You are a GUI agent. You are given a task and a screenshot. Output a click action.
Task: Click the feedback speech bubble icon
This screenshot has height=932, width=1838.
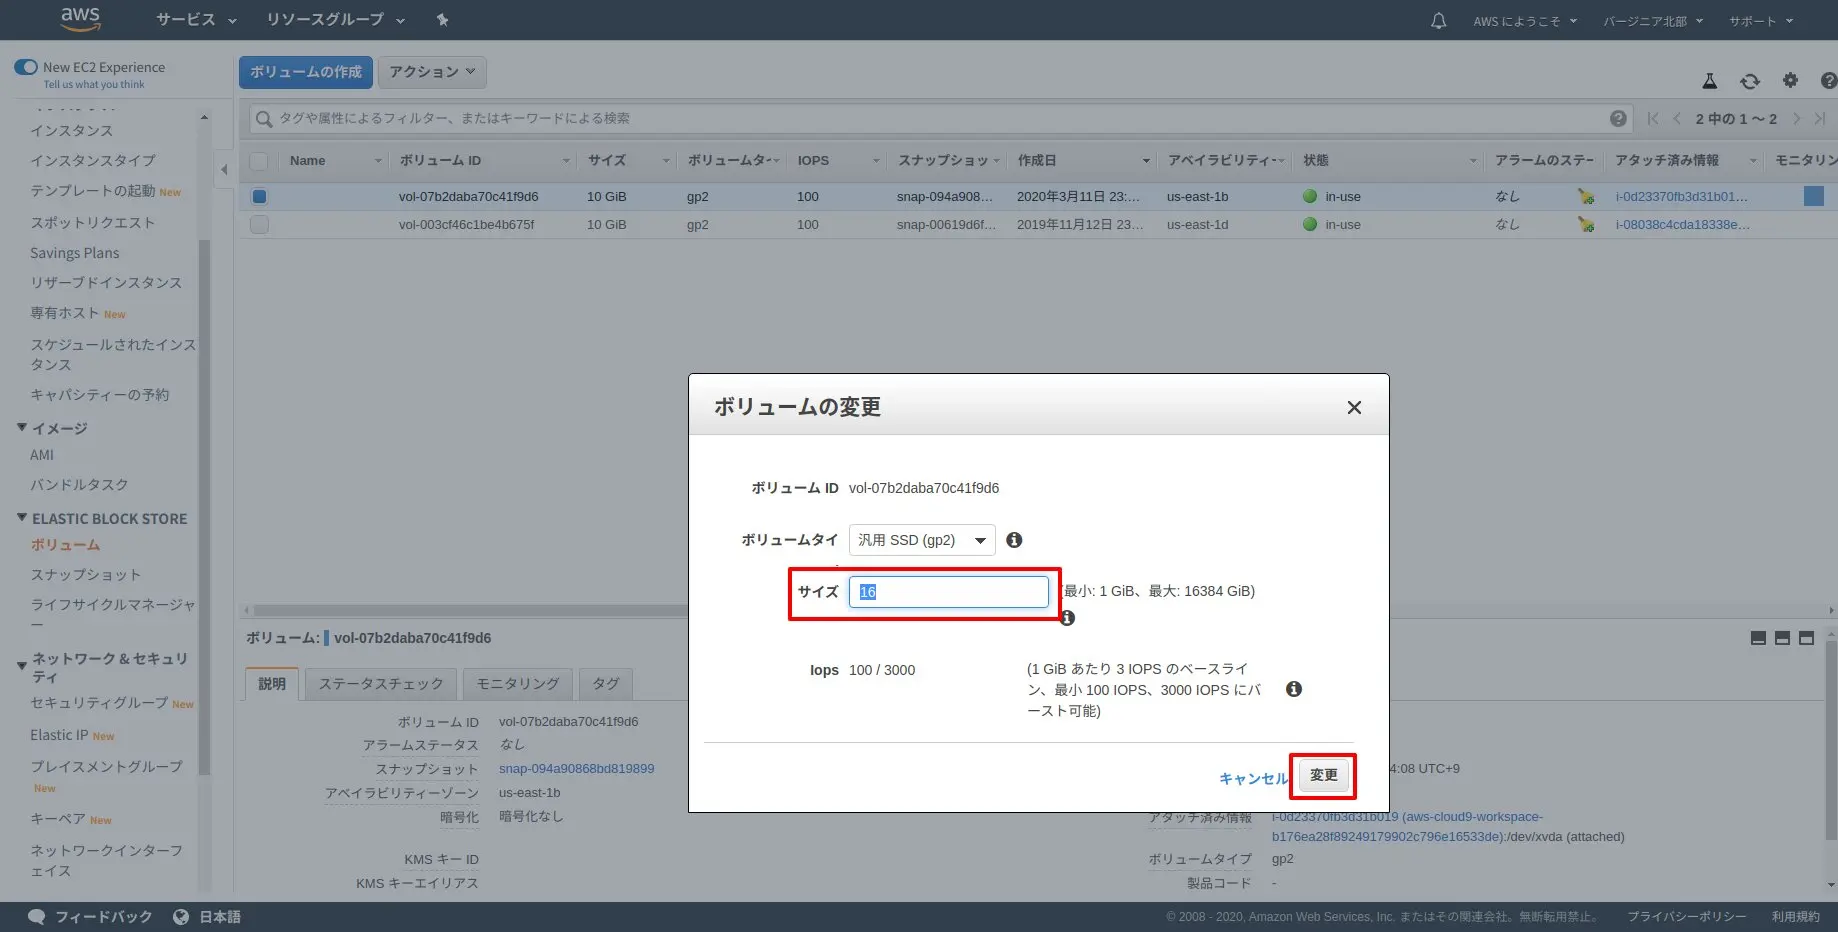(x=37, y=917)
